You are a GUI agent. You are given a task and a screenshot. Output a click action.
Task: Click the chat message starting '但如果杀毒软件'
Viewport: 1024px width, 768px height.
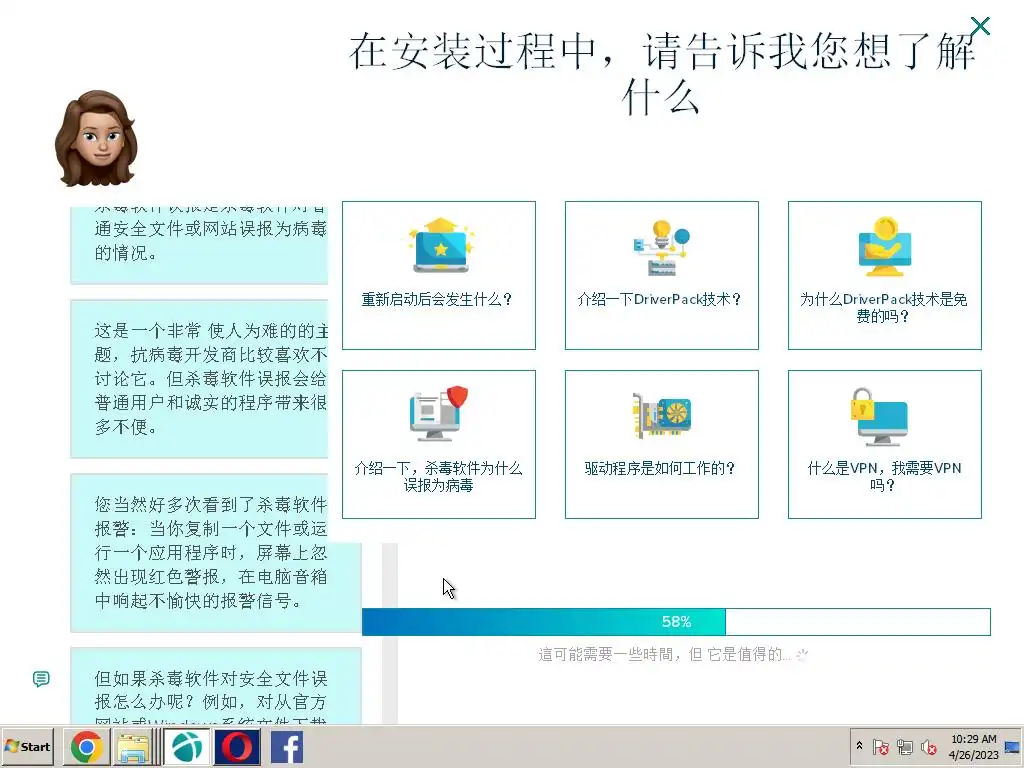pos(216,686)
